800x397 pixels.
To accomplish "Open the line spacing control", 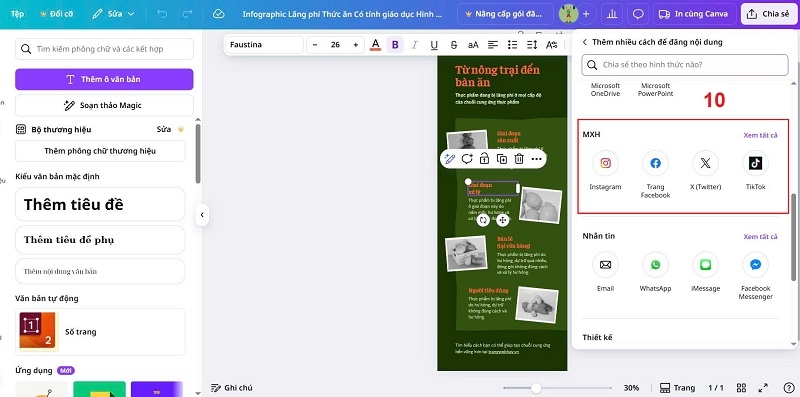I will pos(532,45).
